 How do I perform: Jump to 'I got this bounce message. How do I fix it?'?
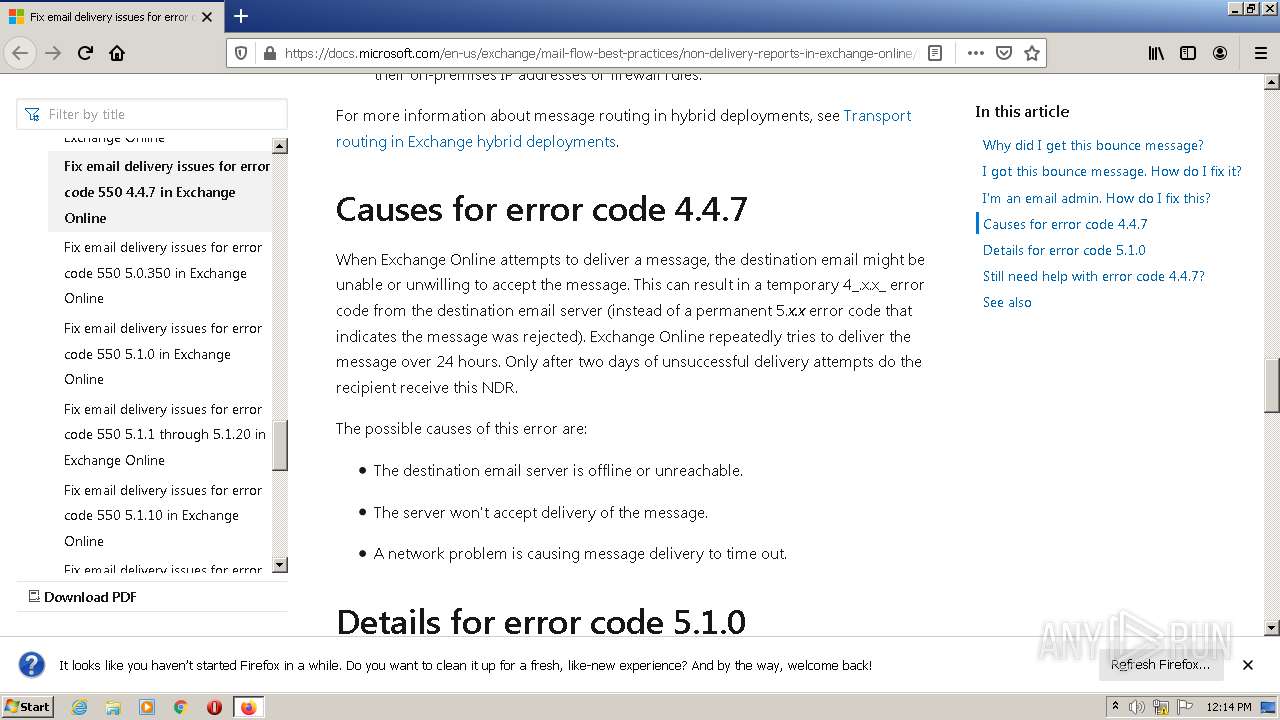[x=1112, y=171]
